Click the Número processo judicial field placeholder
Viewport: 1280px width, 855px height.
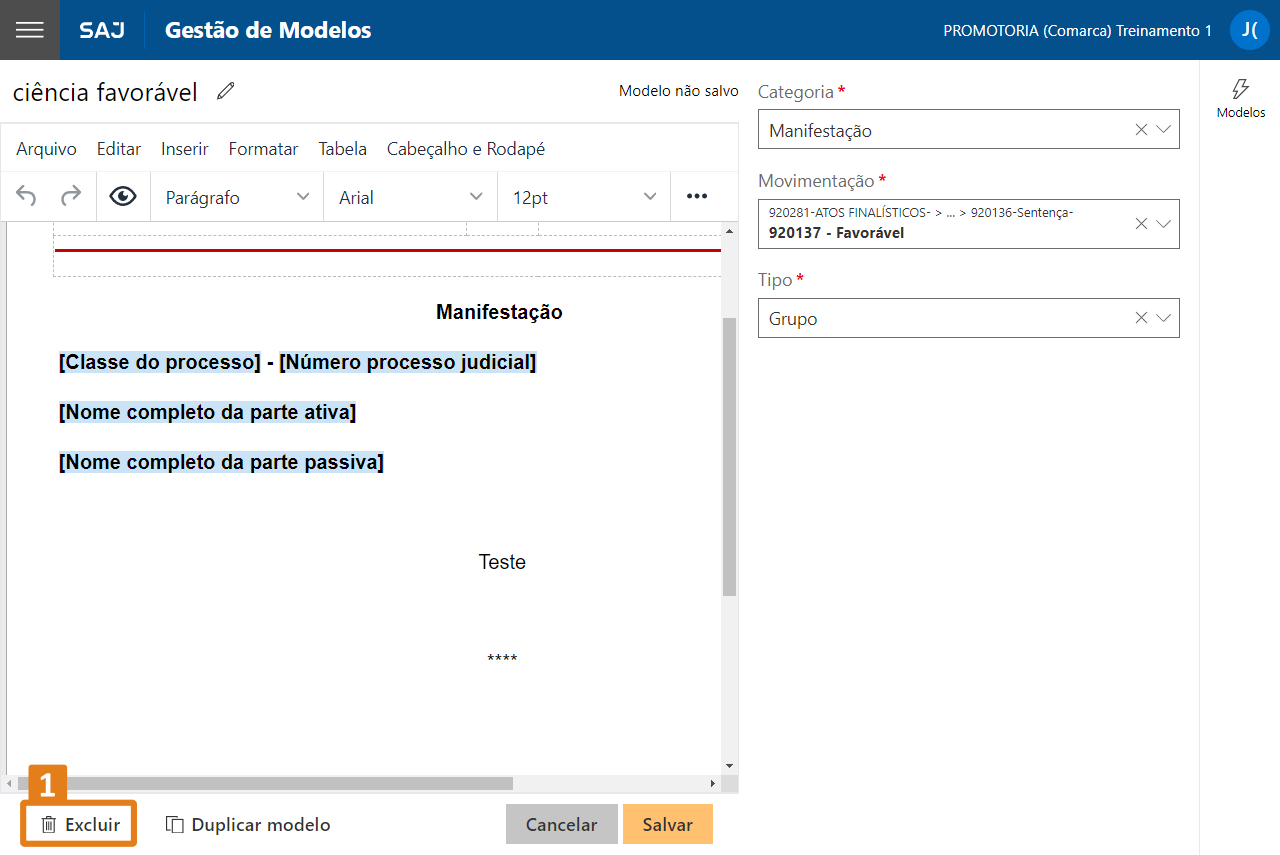pos(407,362)
